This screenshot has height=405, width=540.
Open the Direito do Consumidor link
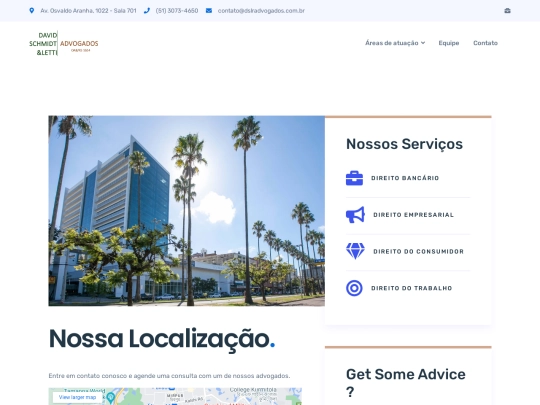(x=418, y=252)
